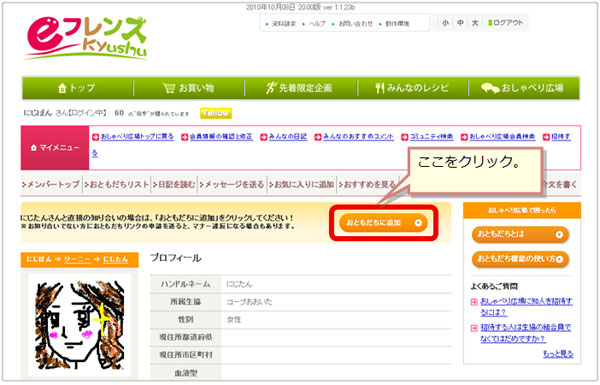Click the 動作環境 link
Screen dimensions: 600x385
click(x=397, y=24)
